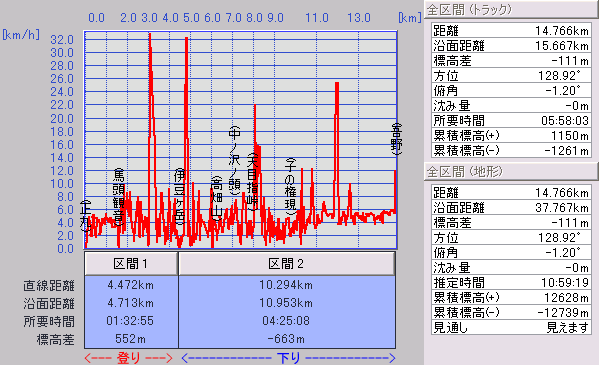Click the 10.953km surface distance cell
The width and height of the screenshot is (599, 365).
(x=286, y=303)
